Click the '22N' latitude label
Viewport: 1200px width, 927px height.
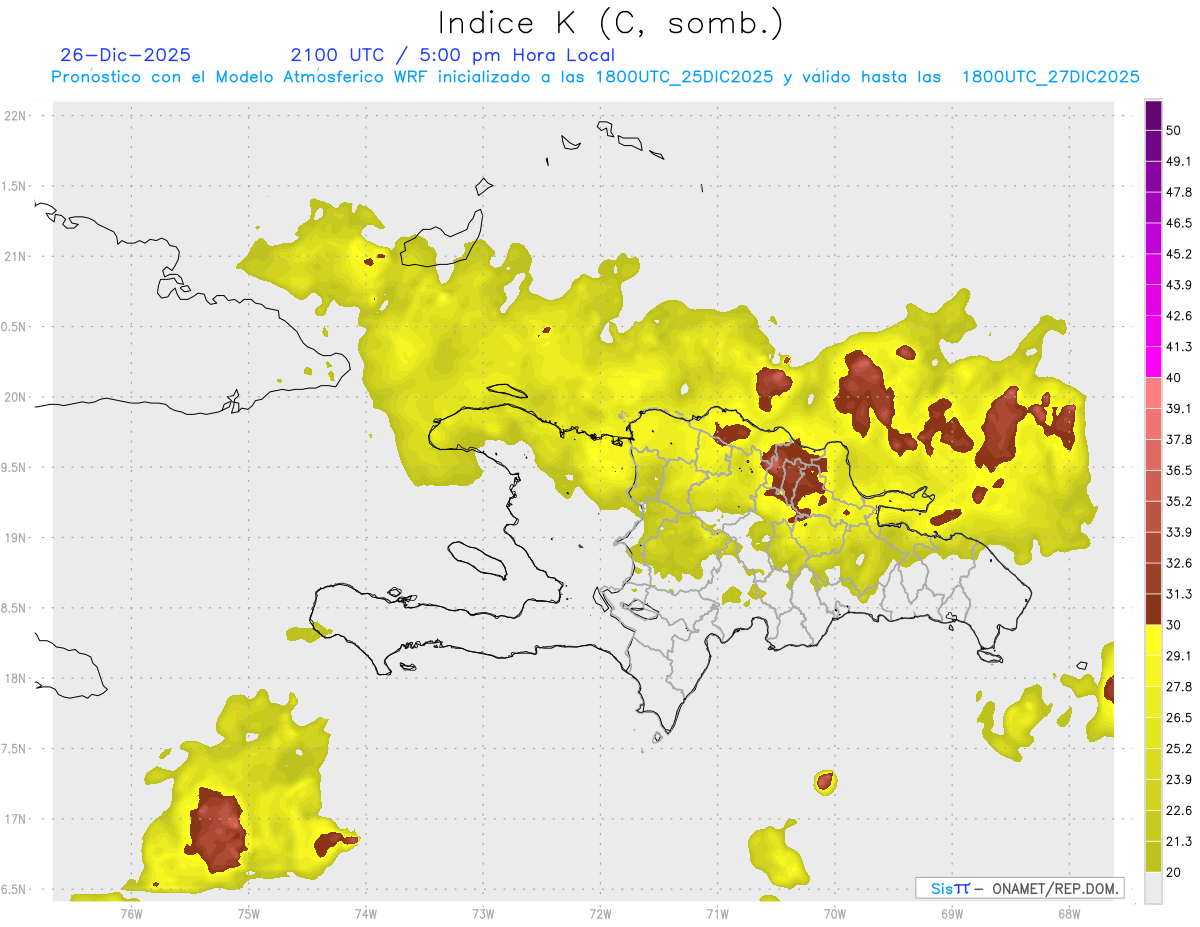(17, 116)
